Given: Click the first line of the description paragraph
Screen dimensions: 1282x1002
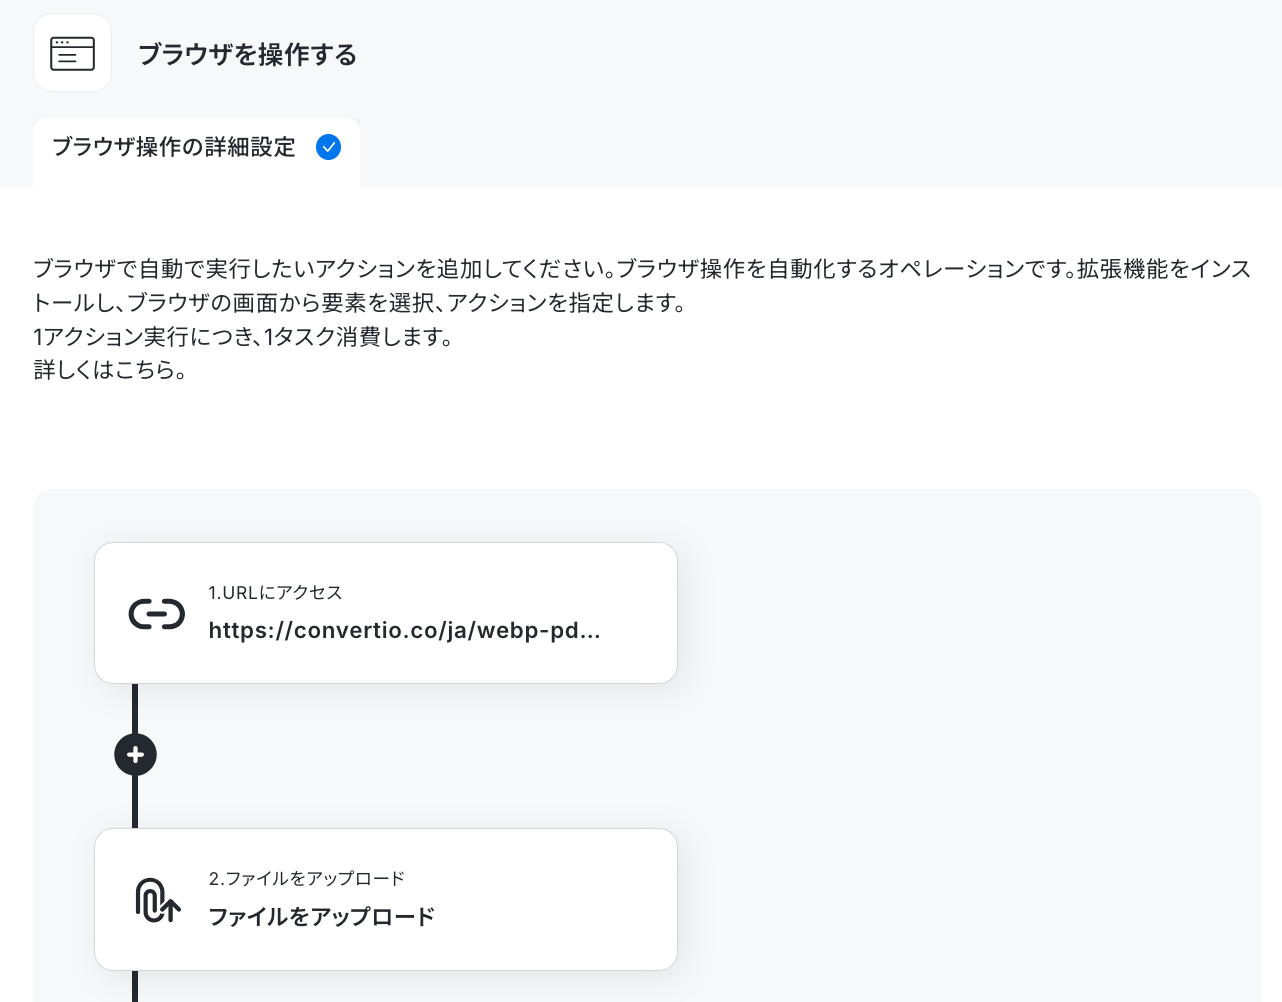Looking at the screenshot, I should pyautogui.click(x=642, y=268).
